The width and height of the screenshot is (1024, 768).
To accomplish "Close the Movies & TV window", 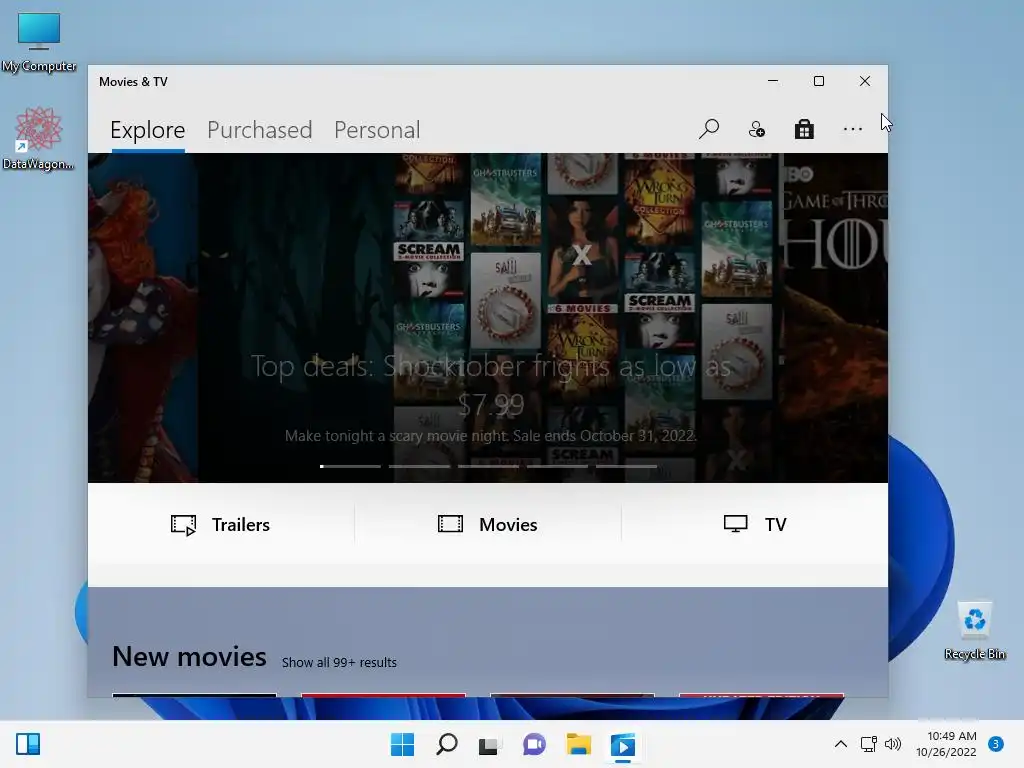I will pos(865,81).
